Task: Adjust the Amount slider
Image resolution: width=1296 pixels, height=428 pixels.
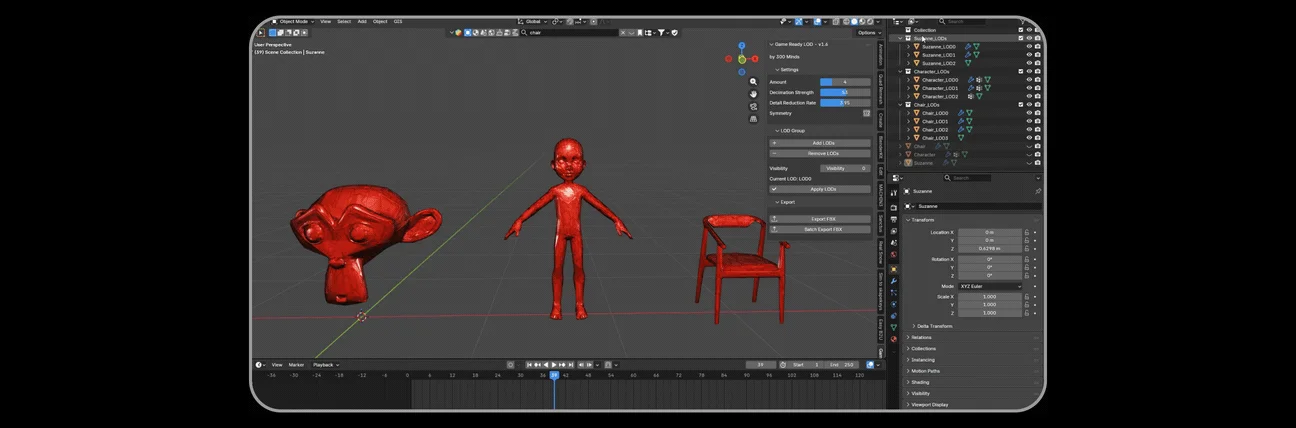Action: coord(845,82)
